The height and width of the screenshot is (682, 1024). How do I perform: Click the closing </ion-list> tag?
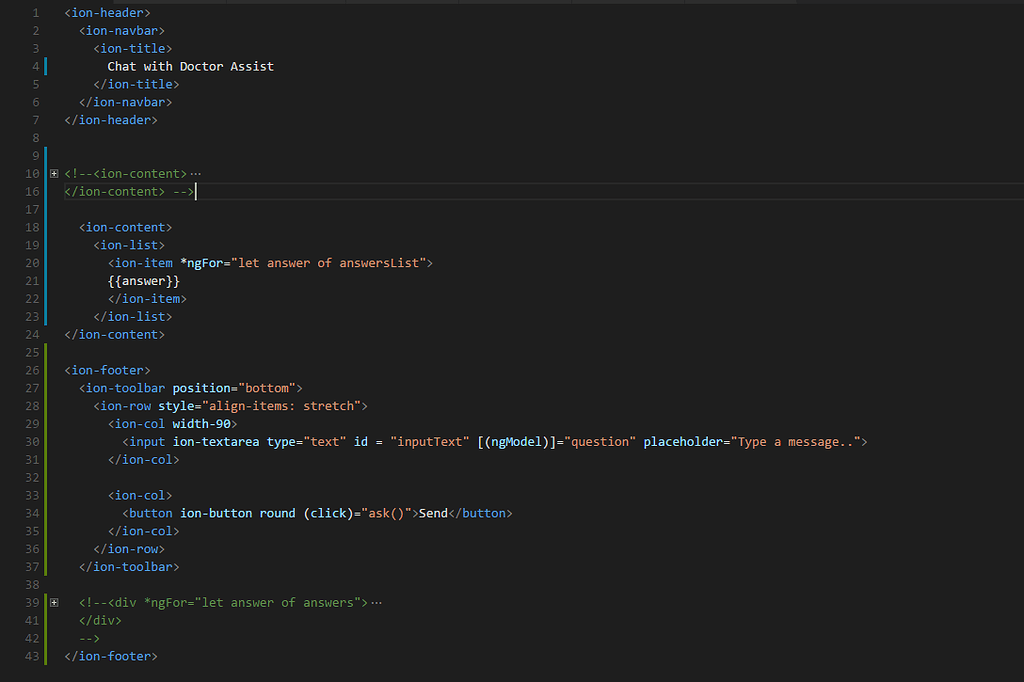click(133, 317)
